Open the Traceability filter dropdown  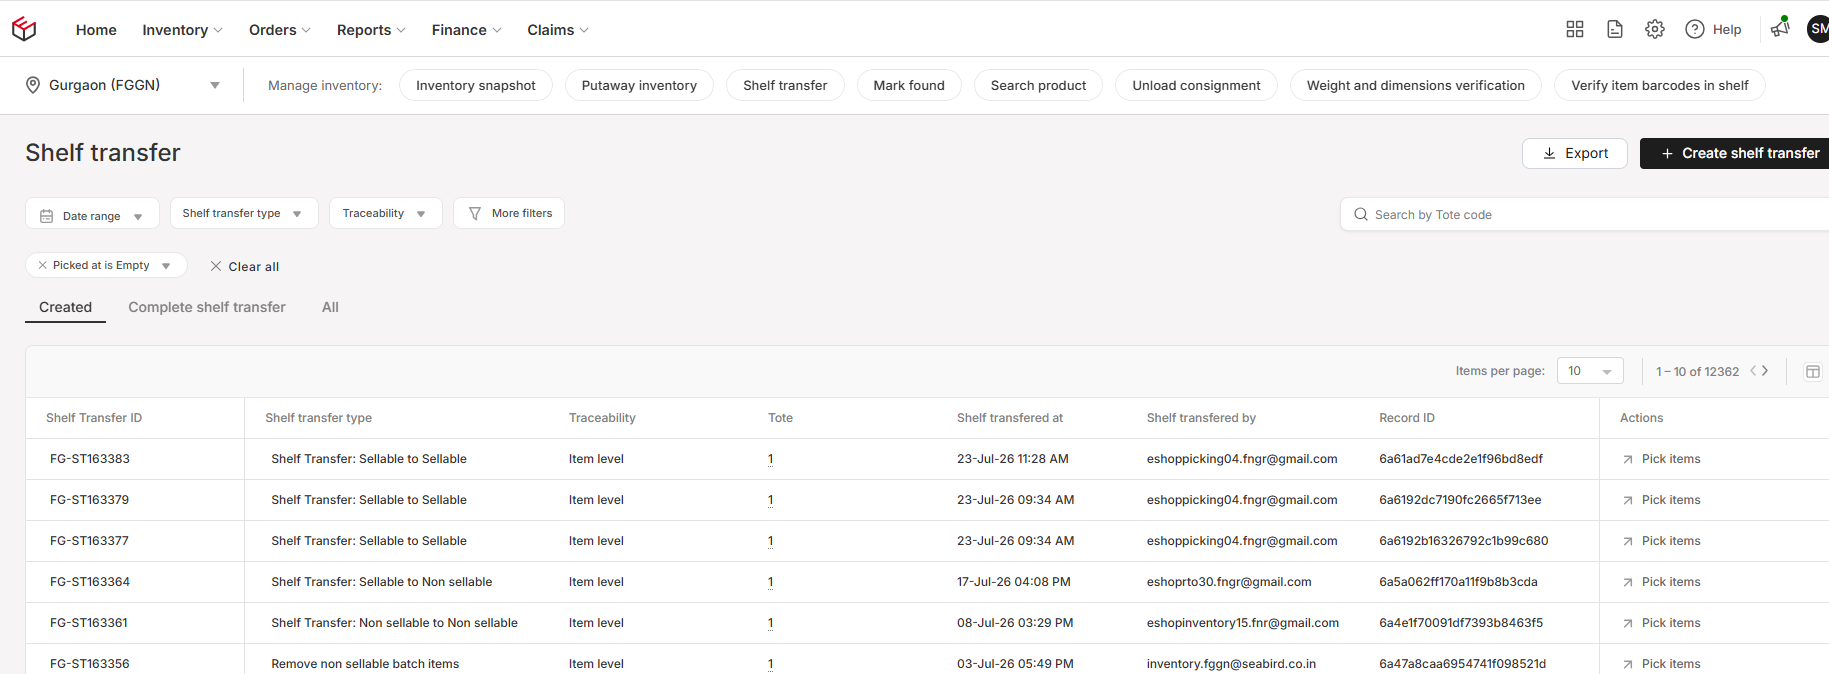(x=385, y=213)
